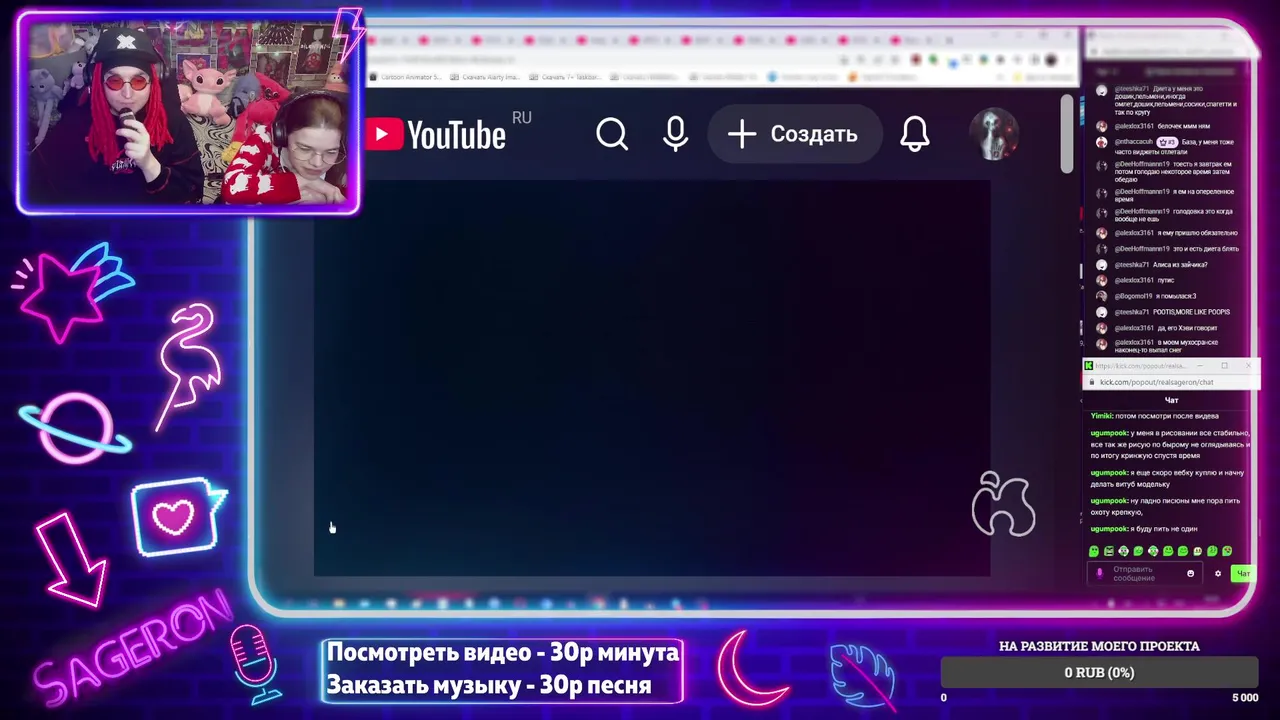Click the black YouTube video player area
Viewport: 1280px width, 720px height.
click(x=652, y=378)
